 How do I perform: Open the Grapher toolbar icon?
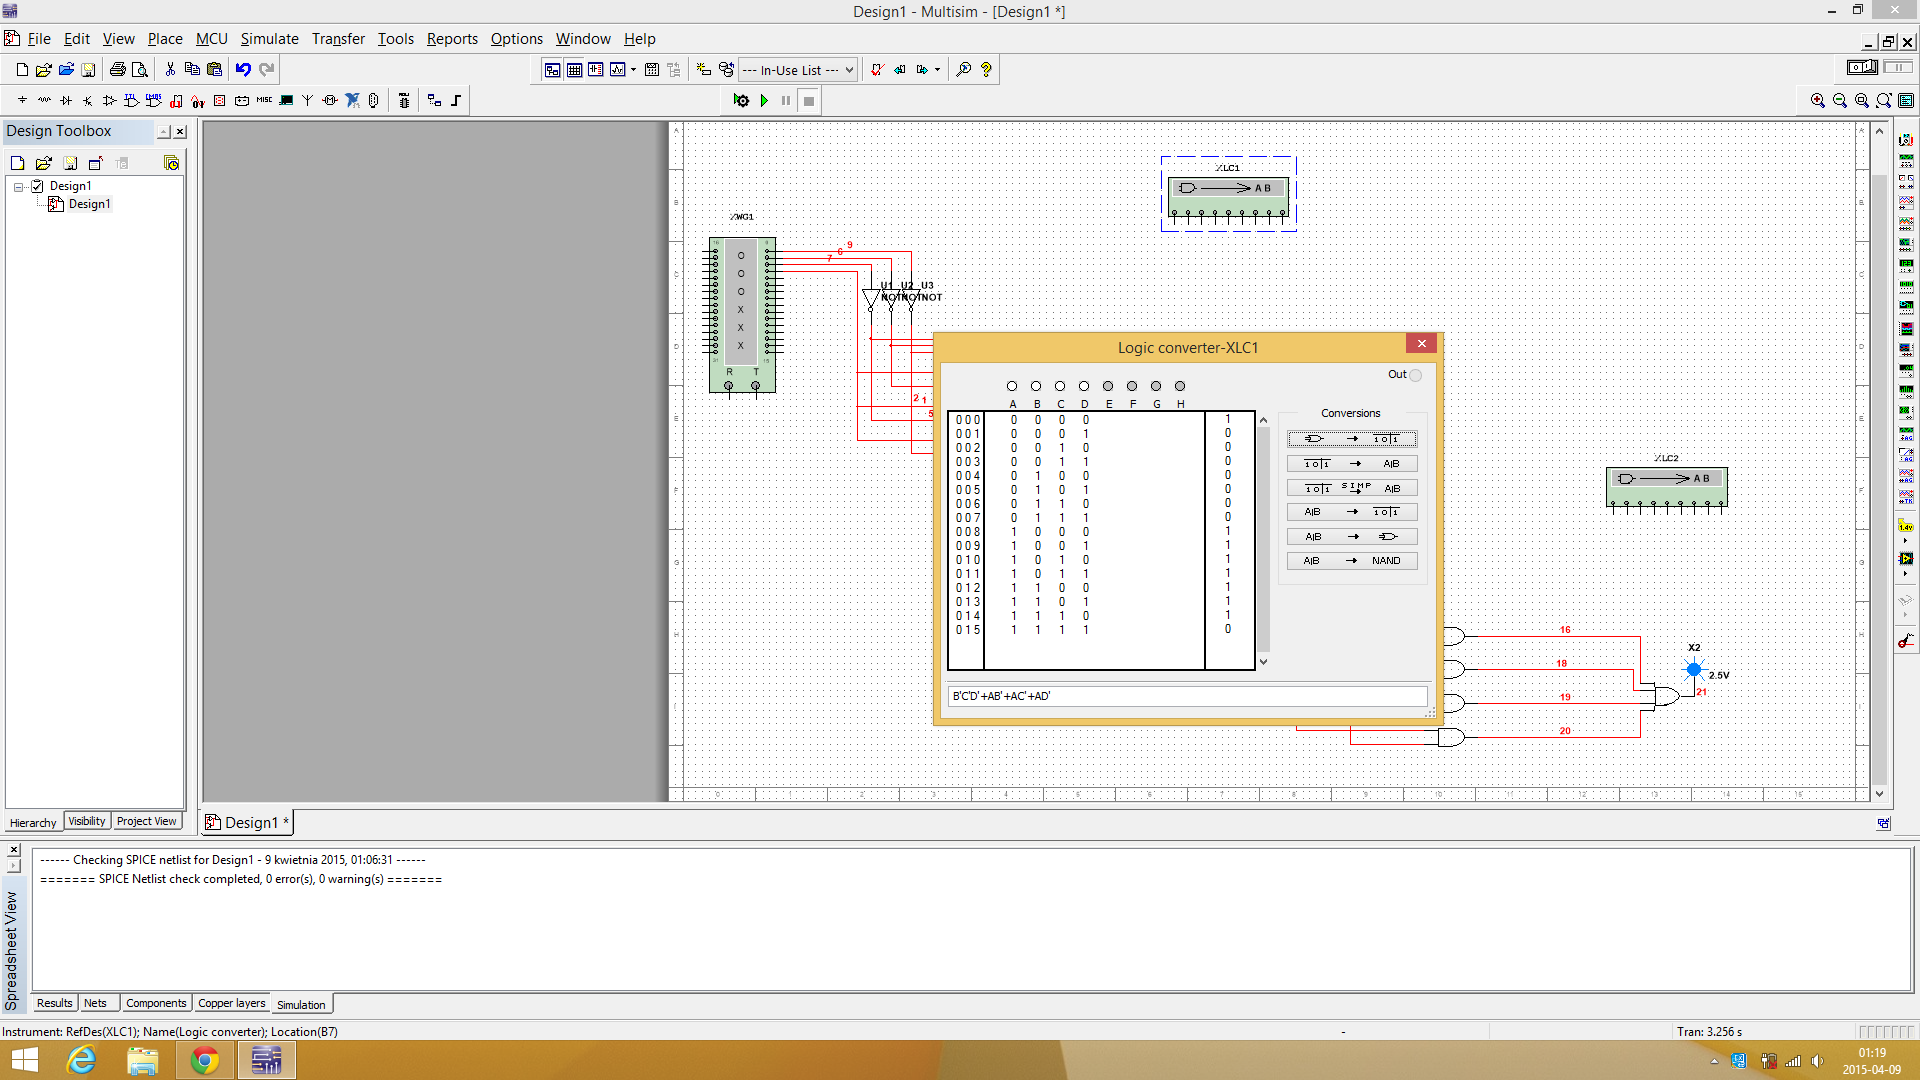pyautogui.click(x=617, y=70)
